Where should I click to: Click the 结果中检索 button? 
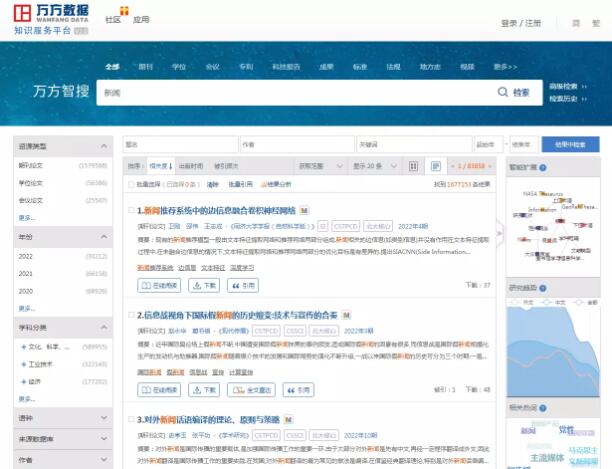pos(571,145)
